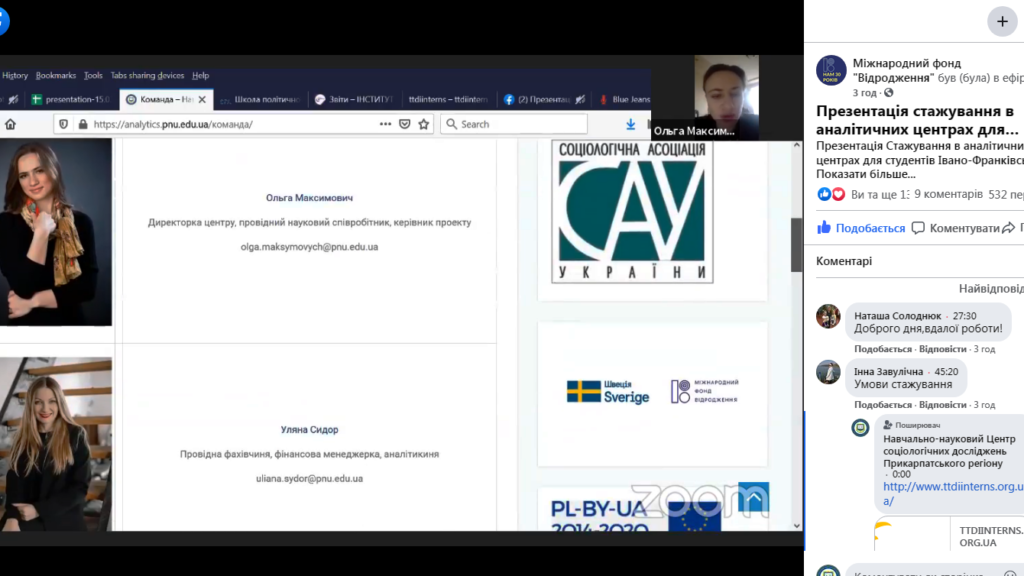Click the Міжнародний фонд Відродження avatar
The image size is (1024, 576).
(x=831, y=71)
